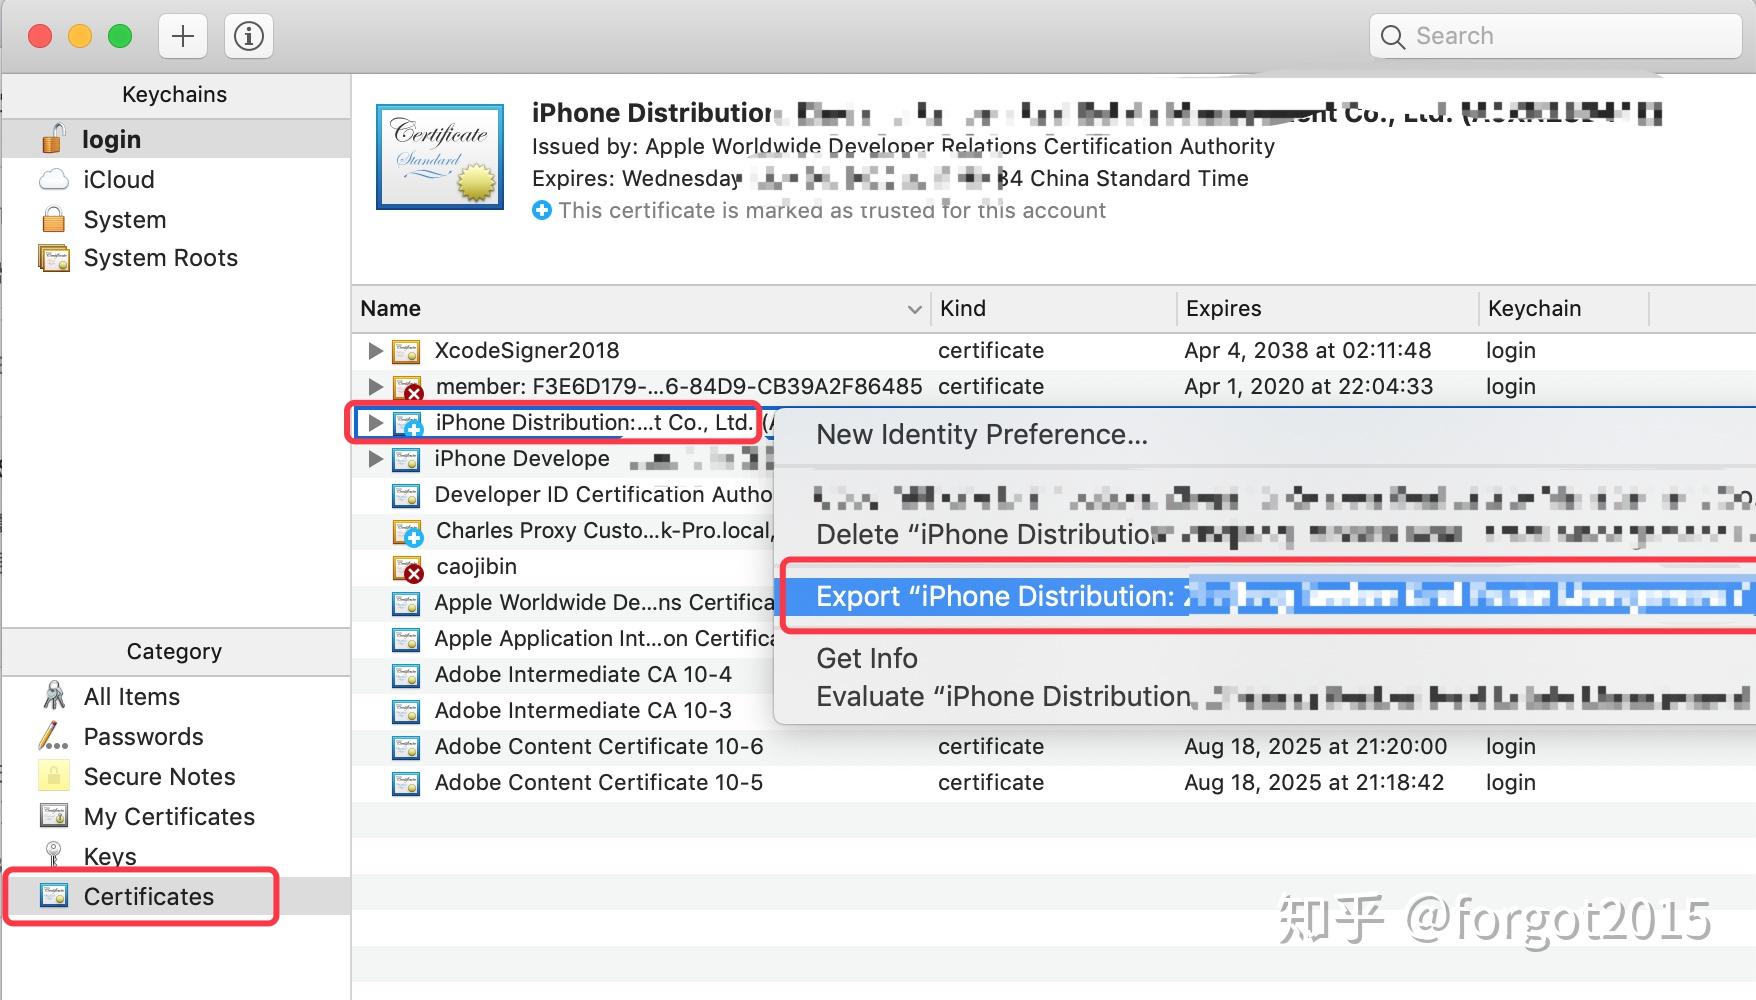Image resolution: width=1756 pixels, height=1000 pixels.
Task: Expand the XcodeSigner2018 disclosure triangle
Action: [375, 350]
